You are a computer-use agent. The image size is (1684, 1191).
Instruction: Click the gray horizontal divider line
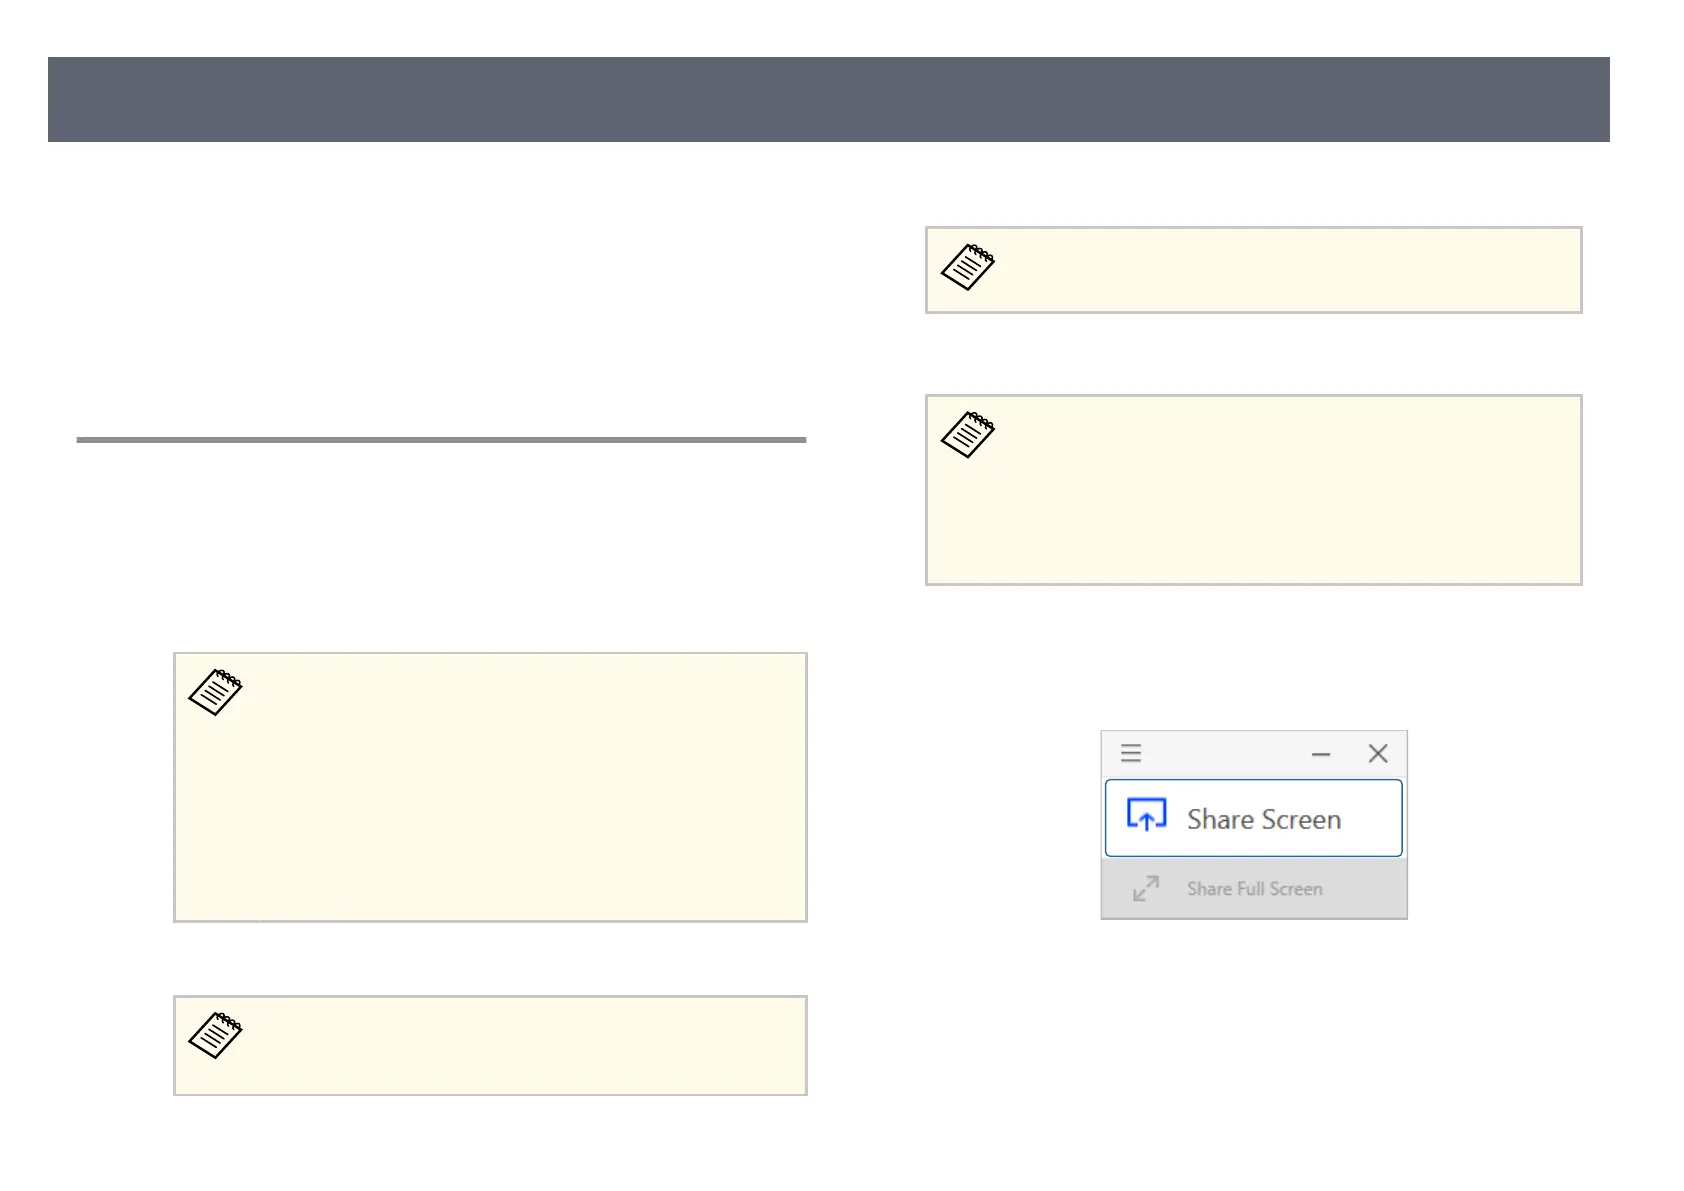point(441,439)
